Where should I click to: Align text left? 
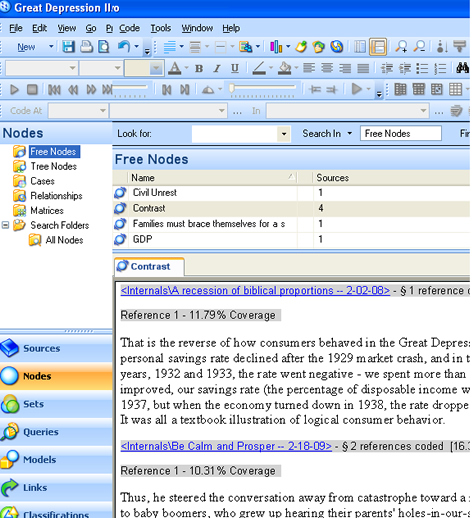[x=309, y=68]
